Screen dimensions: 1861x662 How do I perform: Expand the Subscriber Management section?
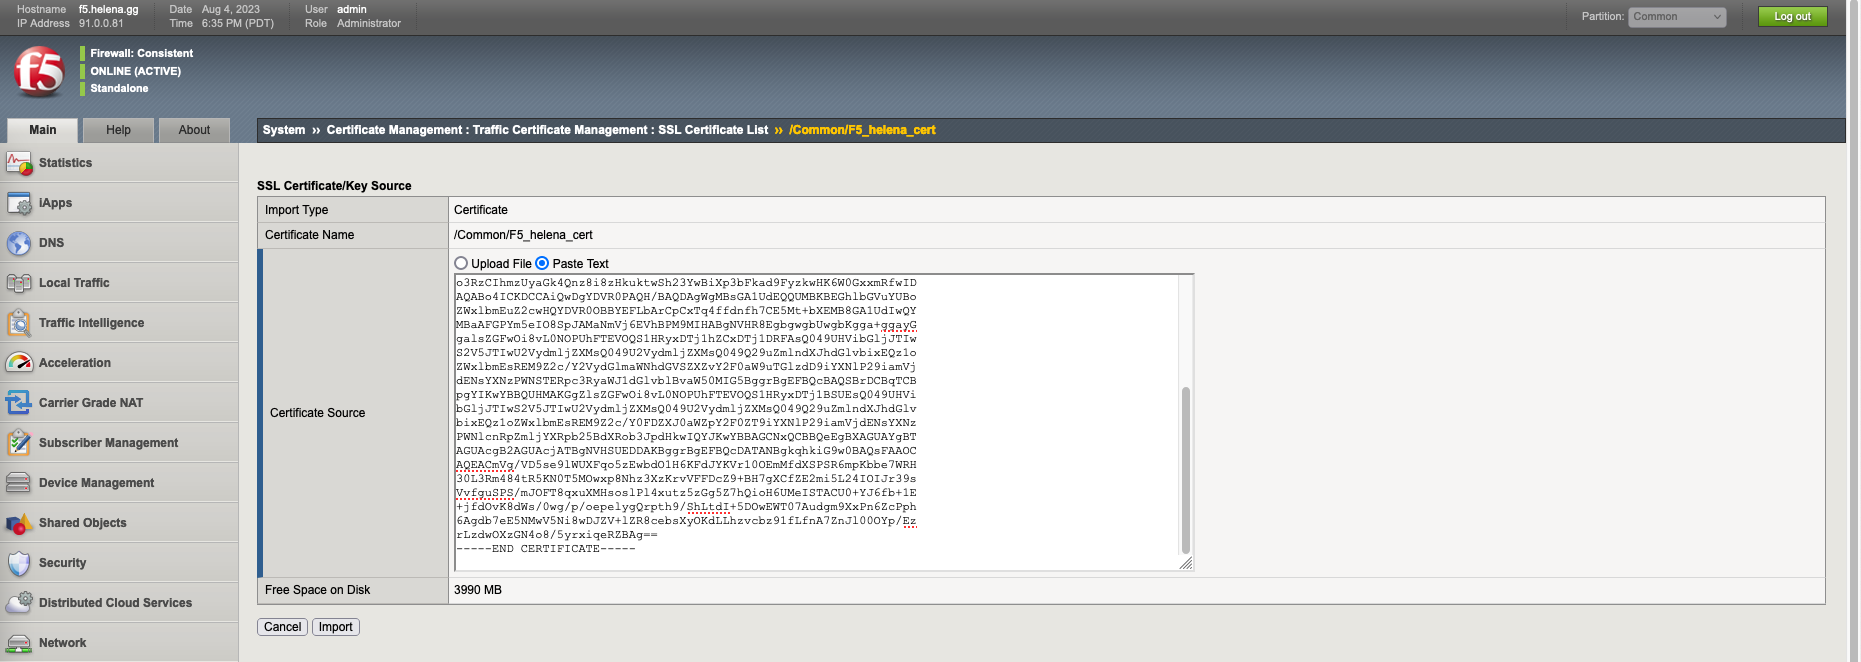click(108, 443)
